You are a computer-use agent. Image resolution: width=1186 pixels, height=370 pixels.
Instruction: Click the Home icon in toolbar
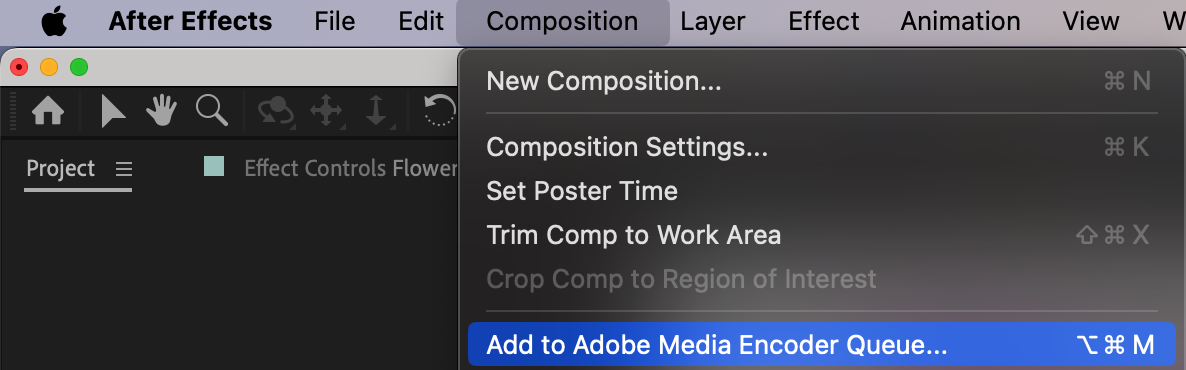coord(48,112)
